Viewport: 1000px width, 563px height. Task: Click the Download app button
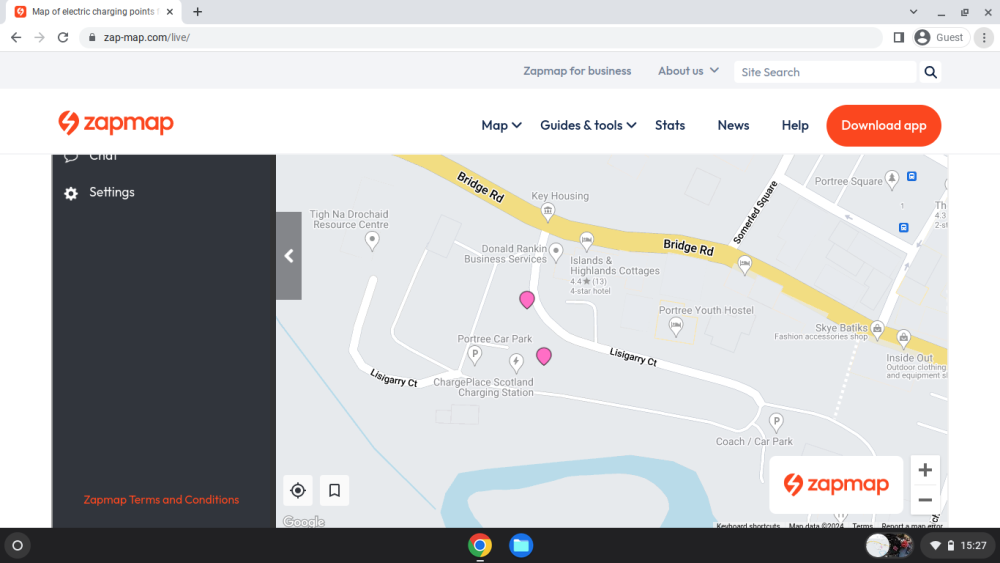click(x=883, y=126)
